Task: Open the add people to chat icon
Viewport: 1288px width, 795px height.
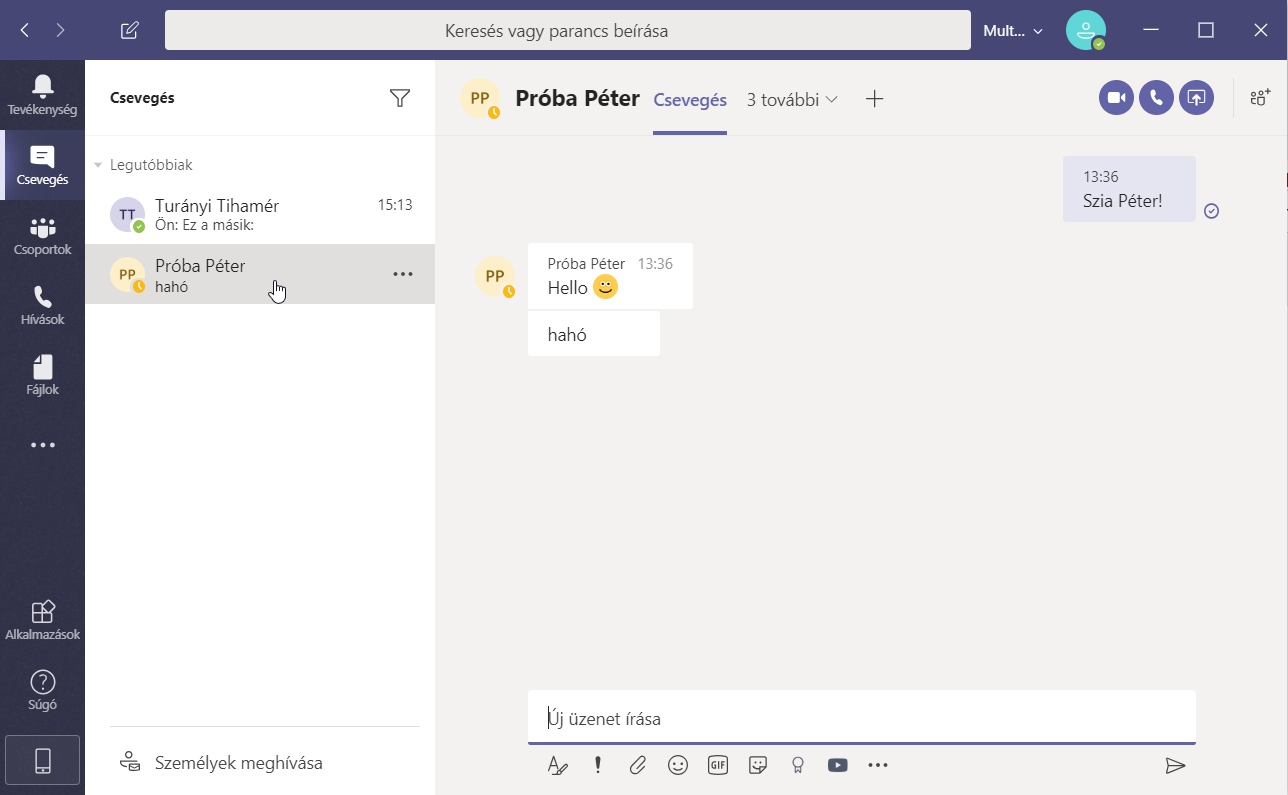Action: pos(1260,98)
